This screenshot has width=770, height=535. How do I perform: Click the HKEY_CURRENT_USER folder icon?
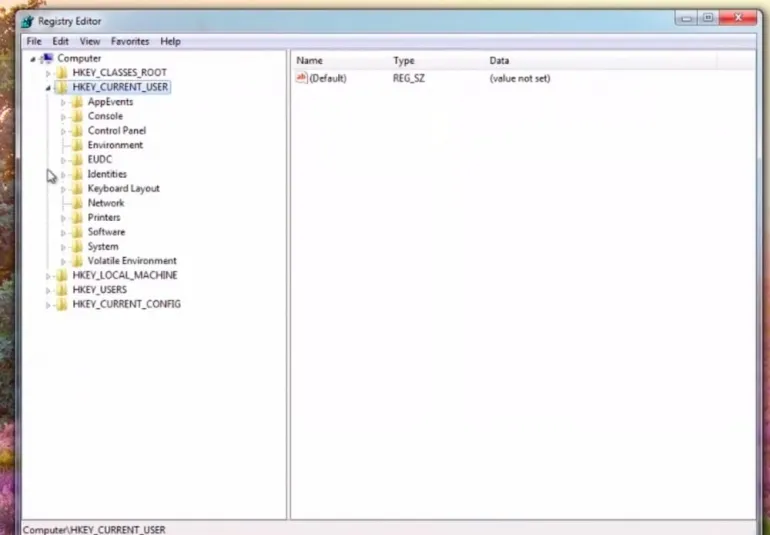(x=62, y=87)
